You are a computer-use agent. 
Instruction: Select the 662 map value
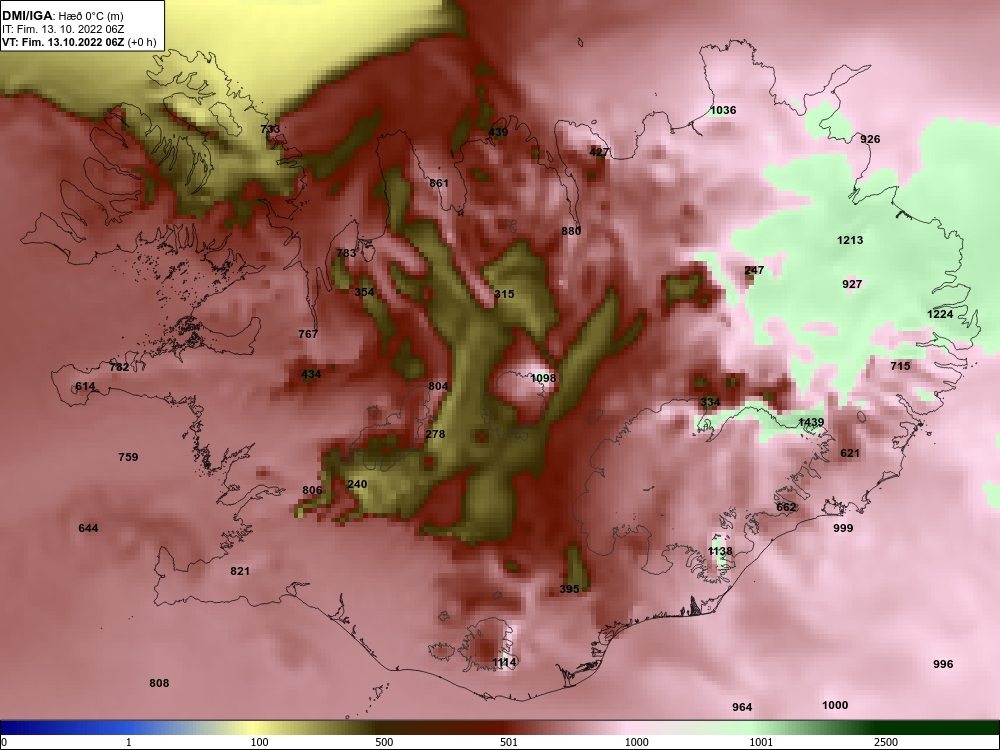pos(786,507)
